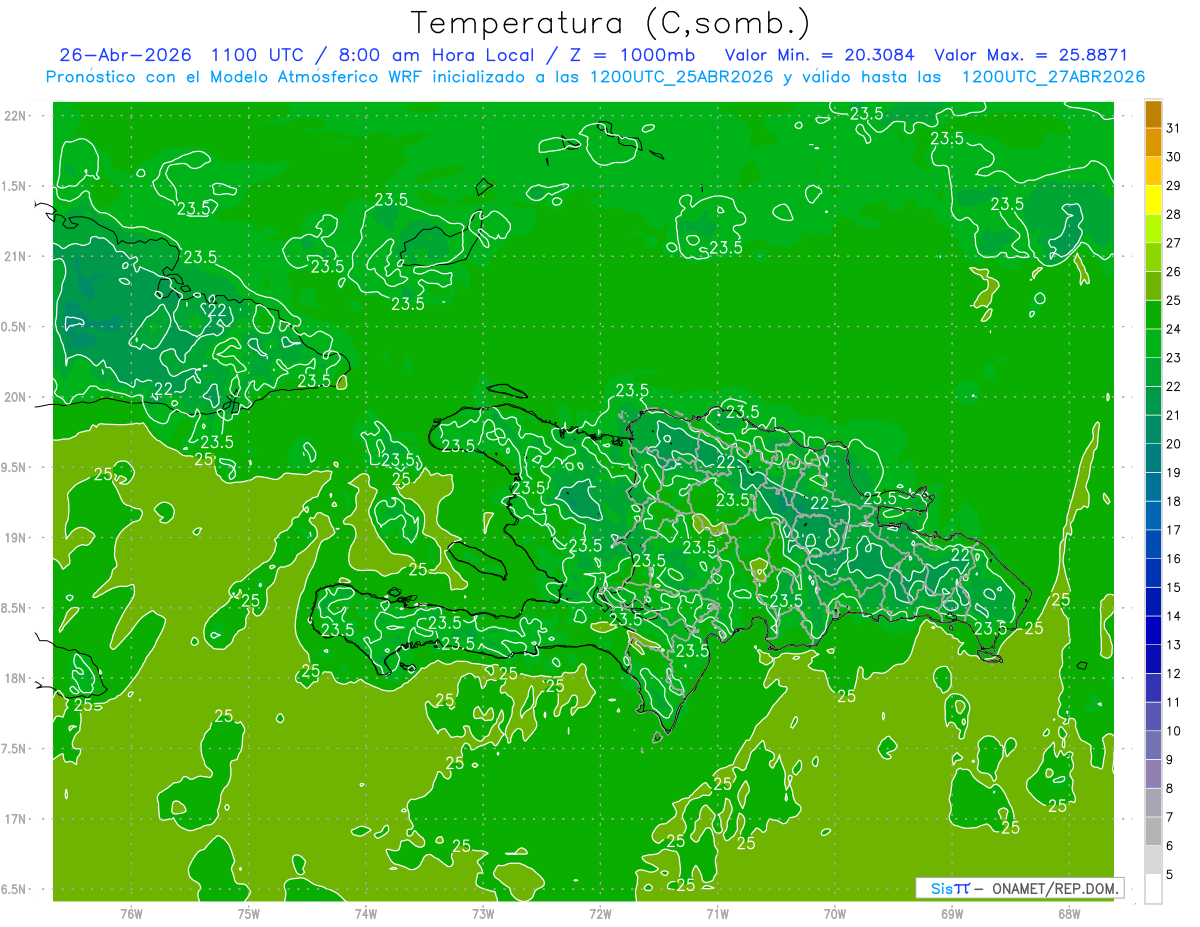
Task: Click the 68W longitude axis label
Action: tap(1069, 913)
